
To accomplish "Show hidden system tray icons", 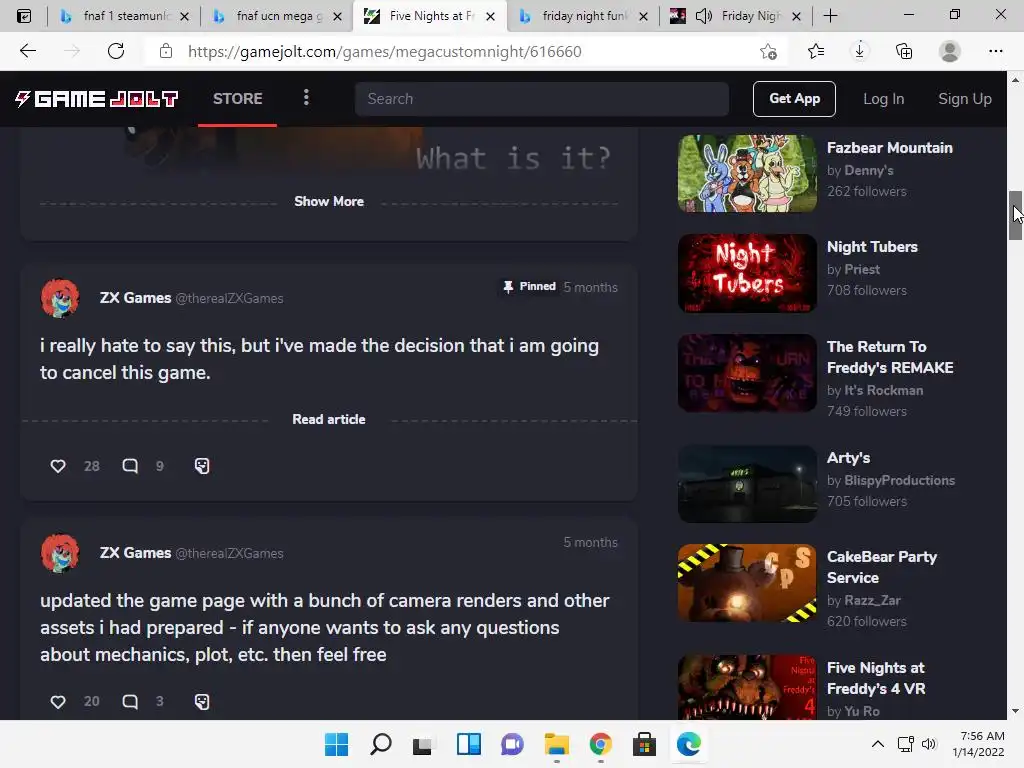I will 878,744.
